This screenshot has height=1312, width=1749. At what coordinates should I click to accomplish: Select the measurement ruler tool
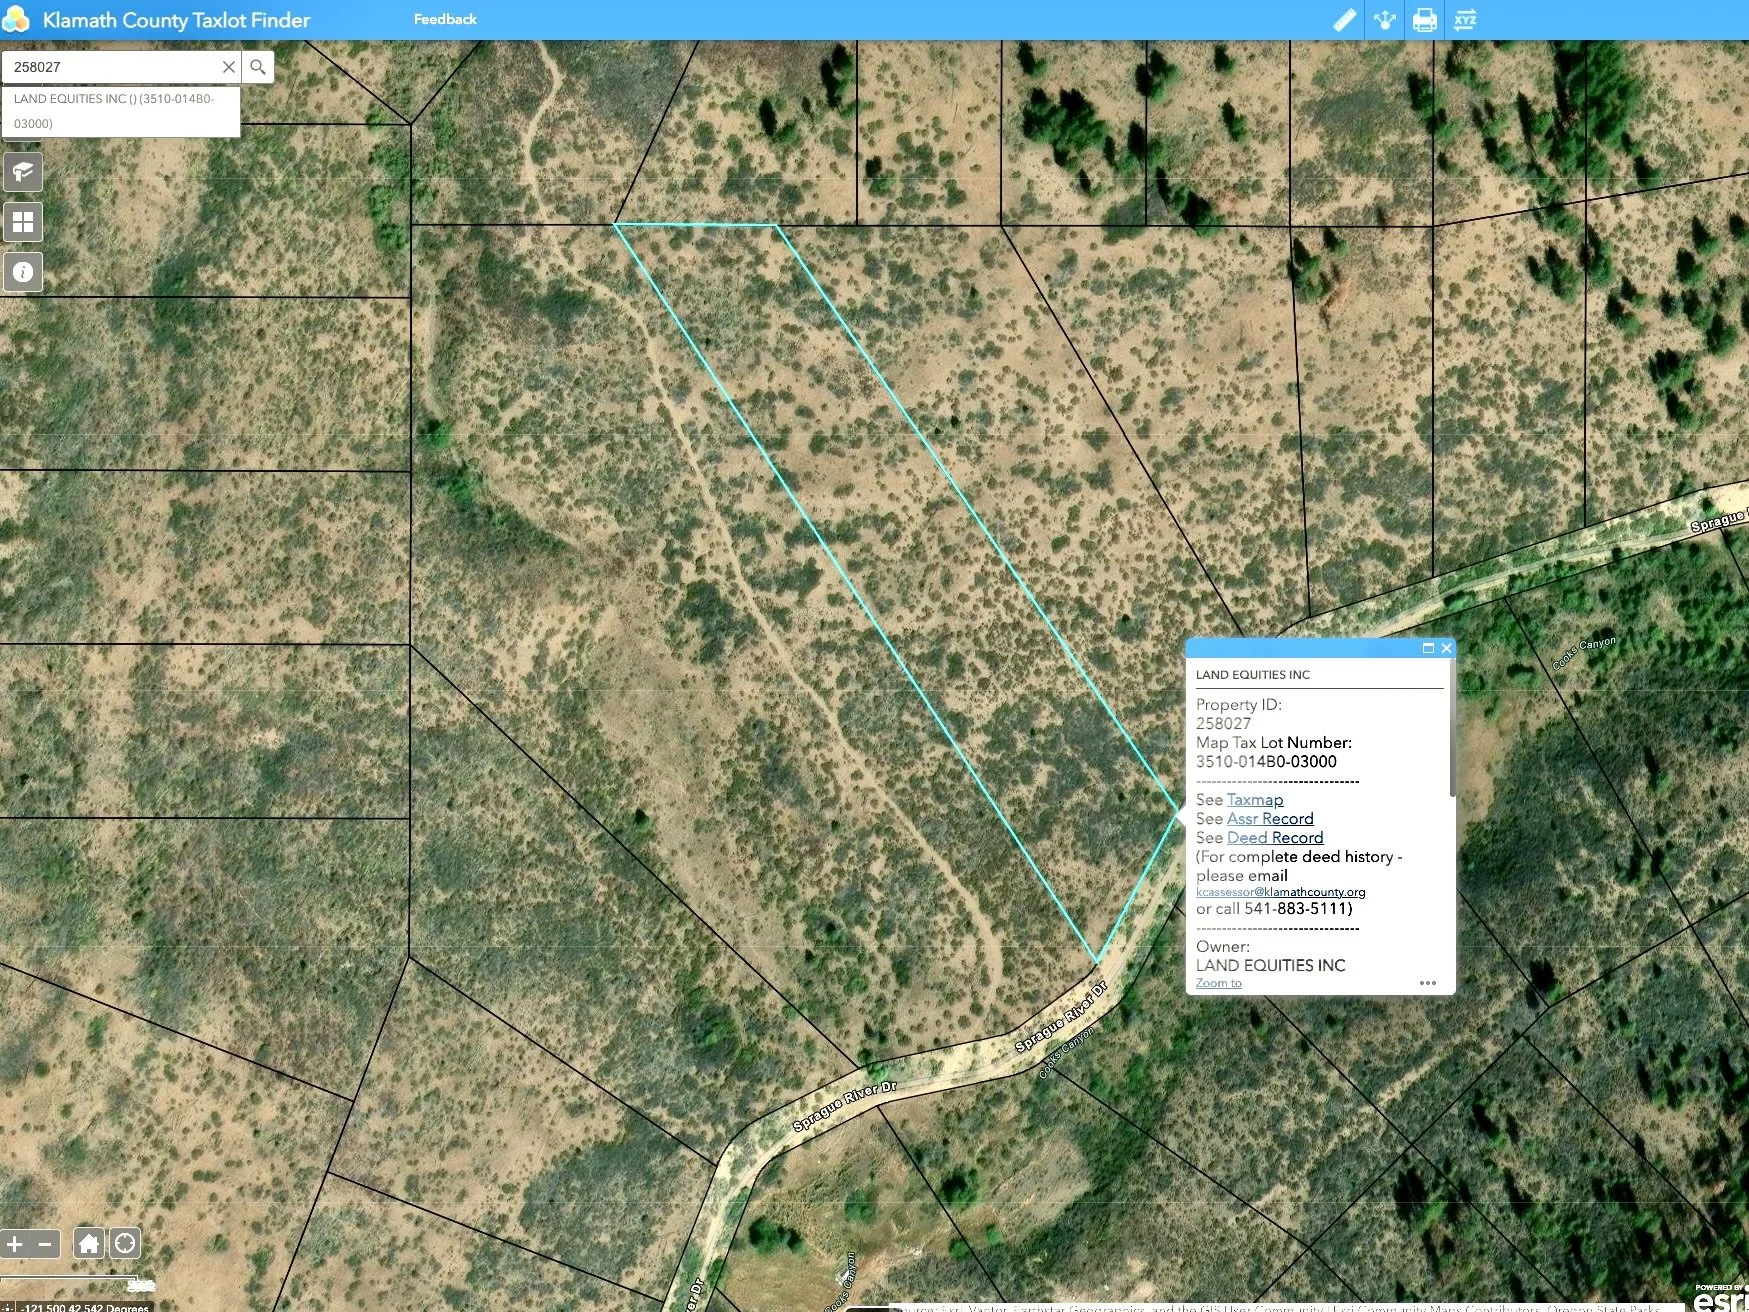click(1344, 19)
